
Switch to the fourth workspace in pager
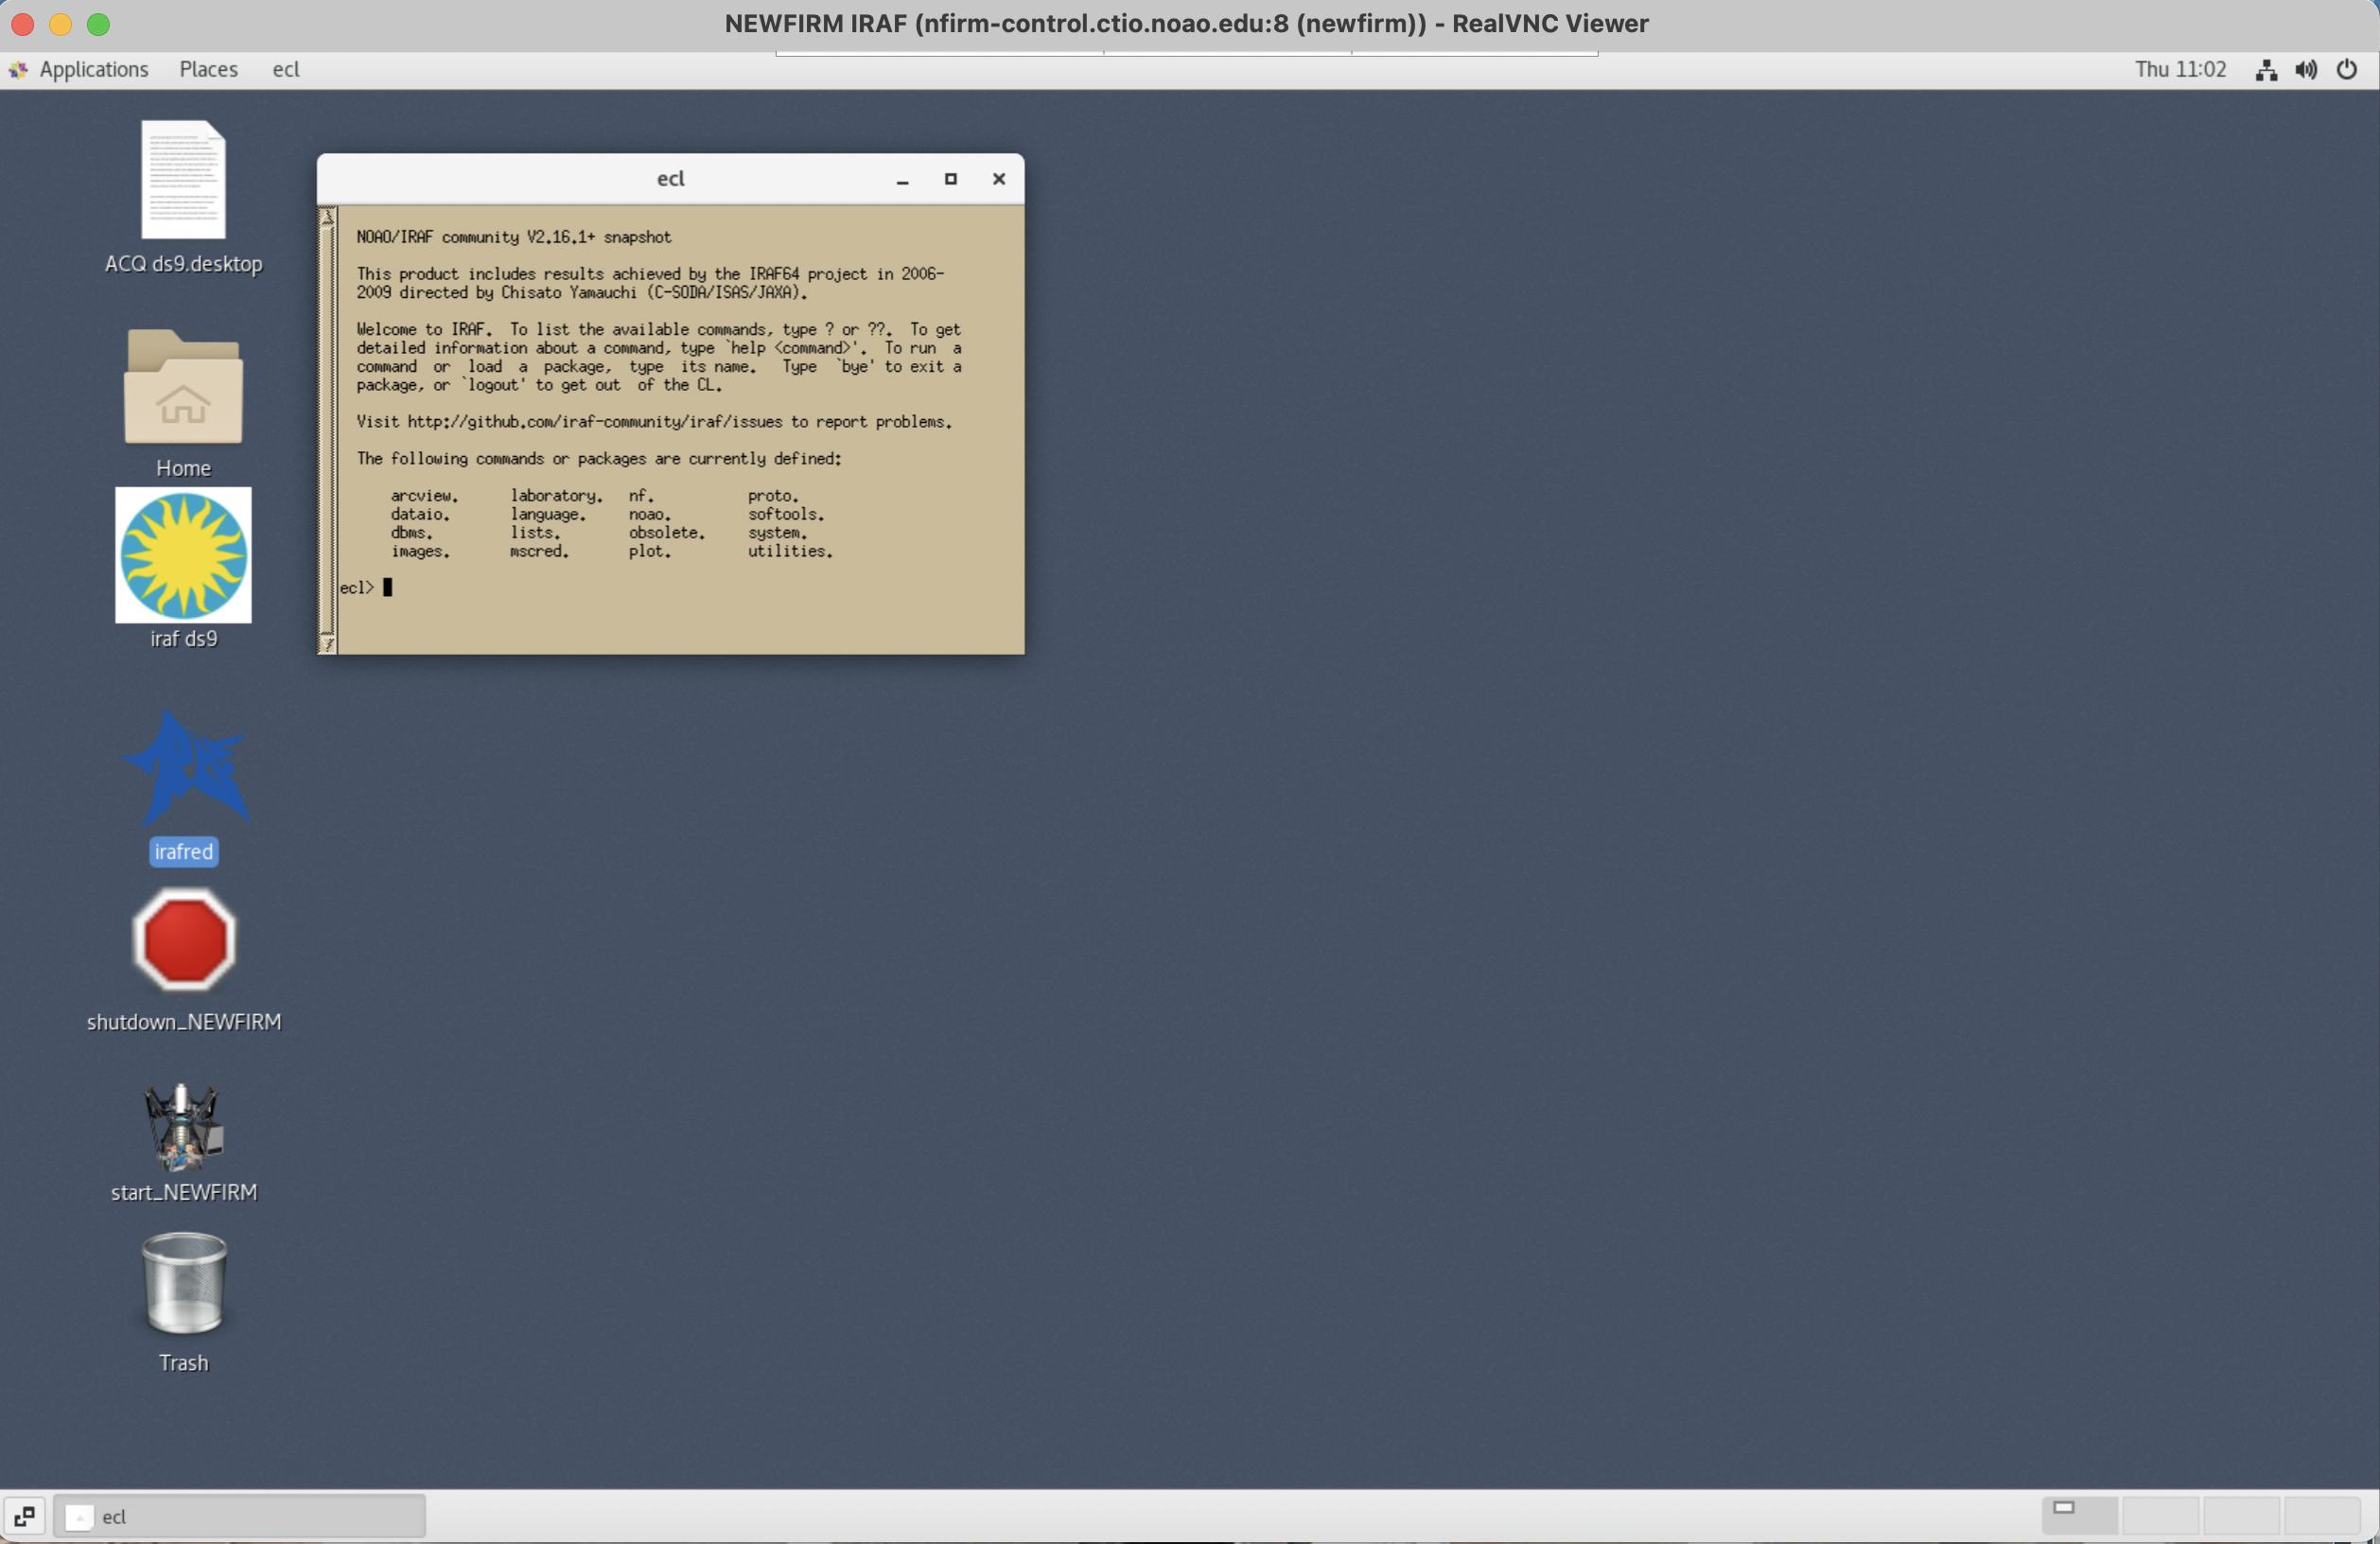pyautogui.click(x=2322, y=1516)
